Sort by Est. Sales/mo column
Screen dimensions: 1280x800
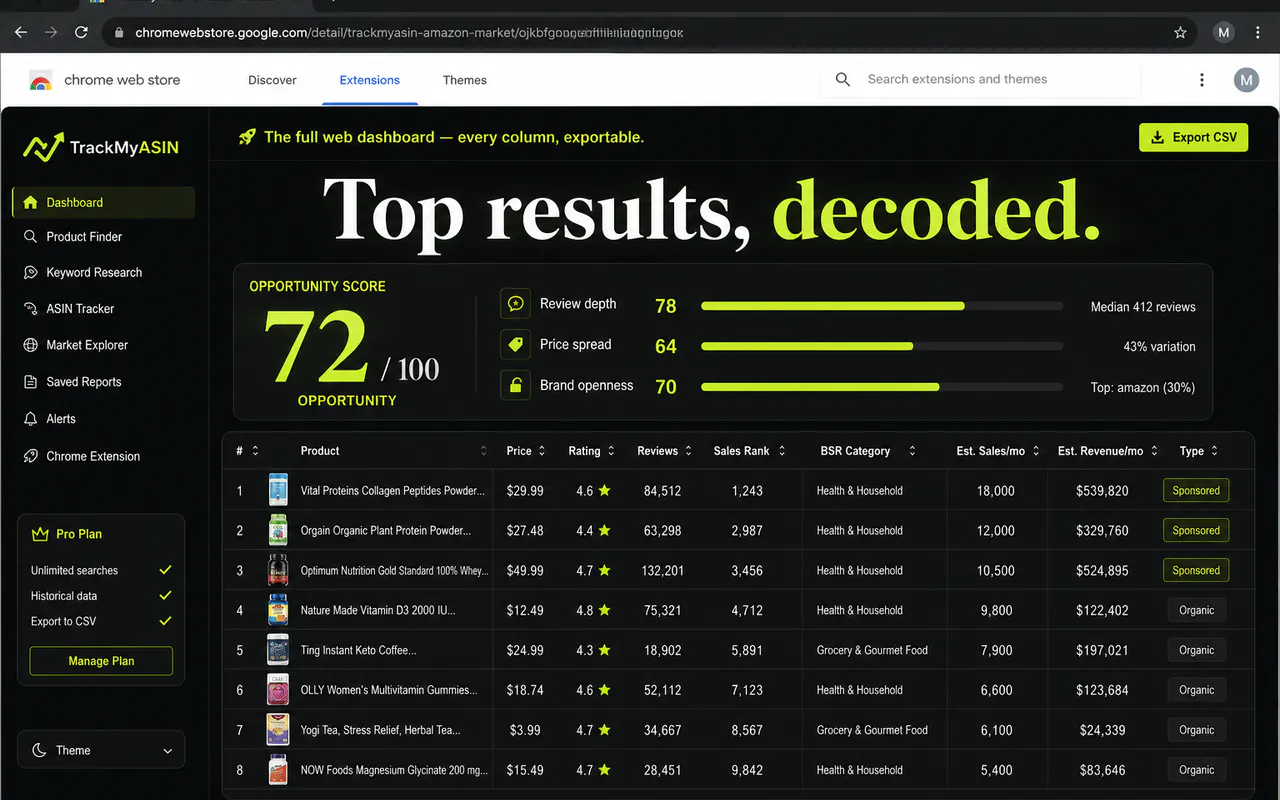click(1036, 451)
